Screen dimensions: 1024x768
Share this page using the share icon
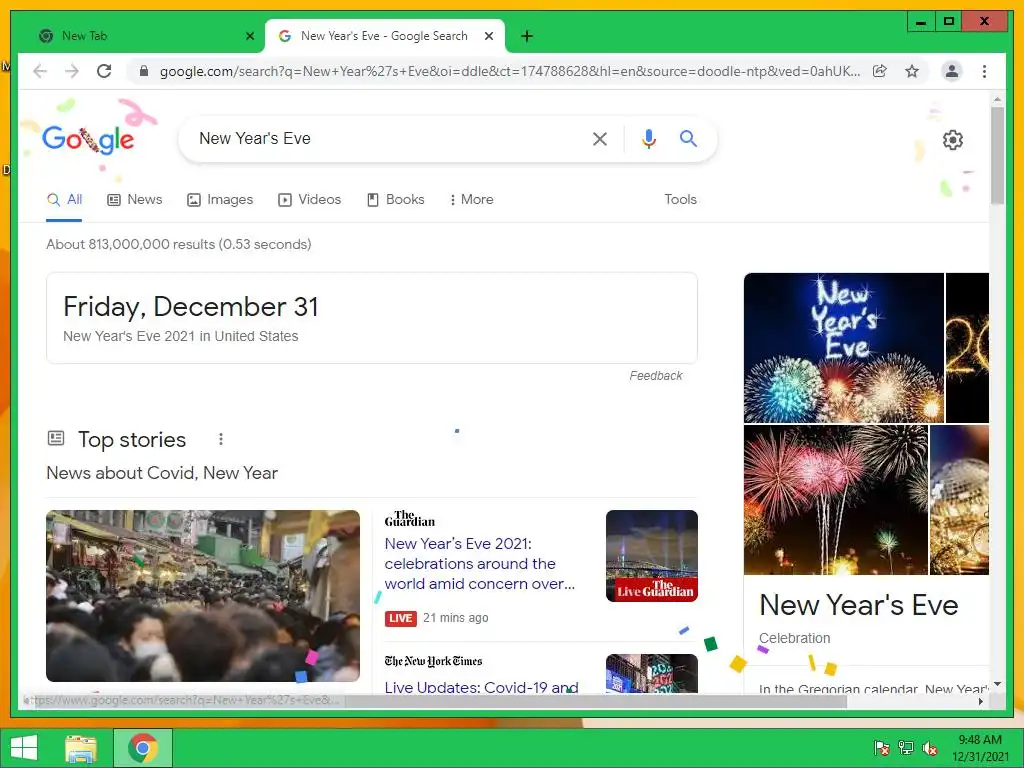click(880, 71)
